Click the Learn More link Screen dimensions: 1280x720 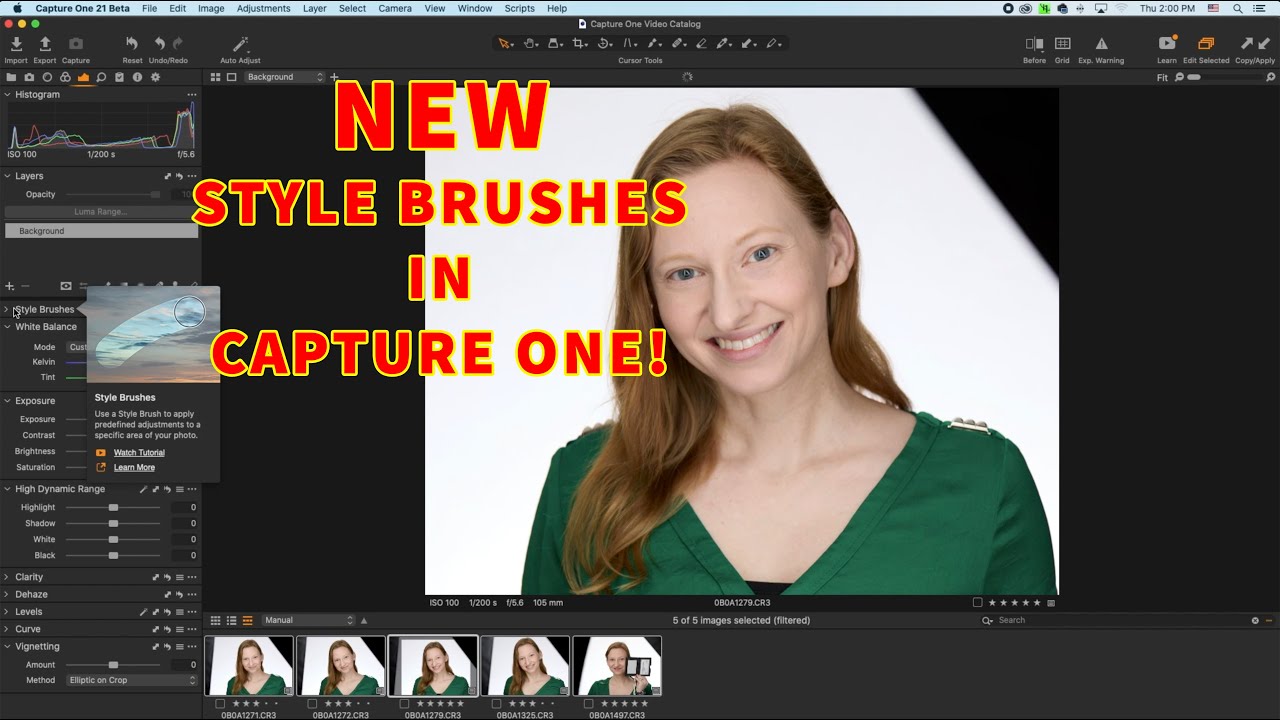(134, 468)
